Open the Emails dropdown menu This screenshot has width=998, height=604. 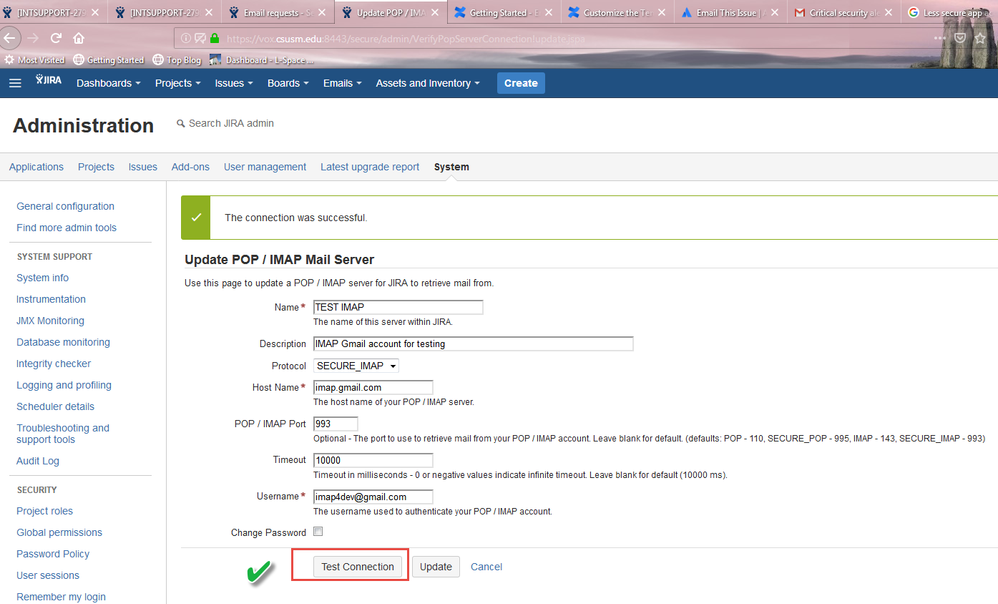point(342,83)
